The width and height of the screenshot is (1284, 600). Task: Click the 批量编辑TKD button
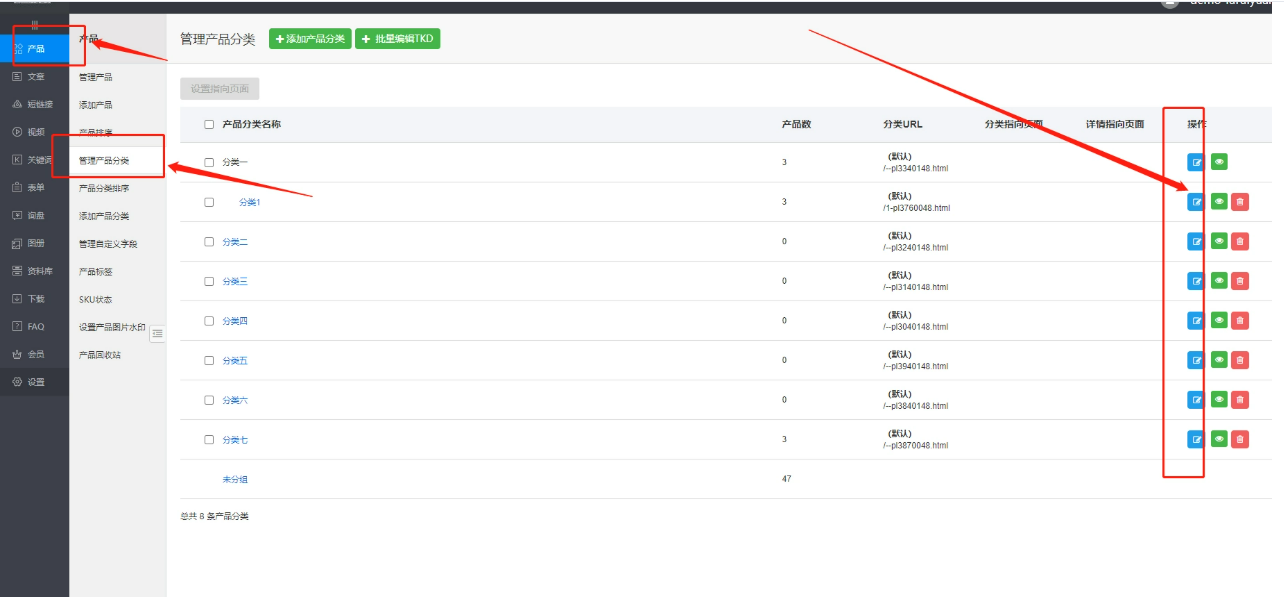[x=397, y=39]
